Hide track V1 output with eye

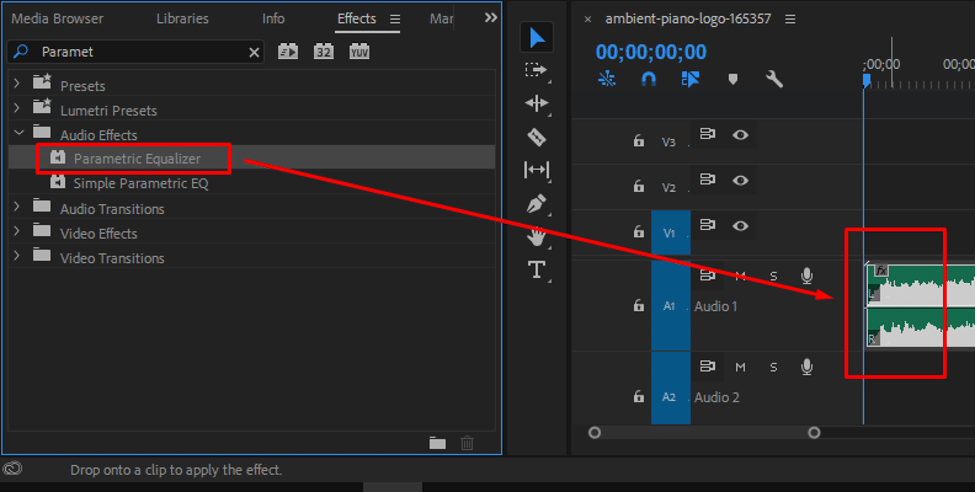[740, 226]
